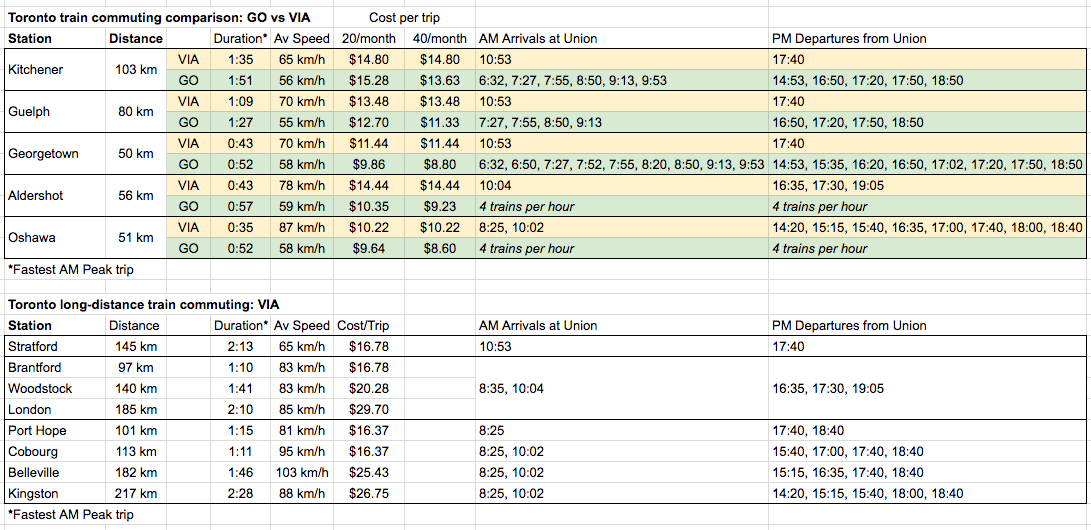
Task: Select the Stratford station cell
Action: (54, 346)
